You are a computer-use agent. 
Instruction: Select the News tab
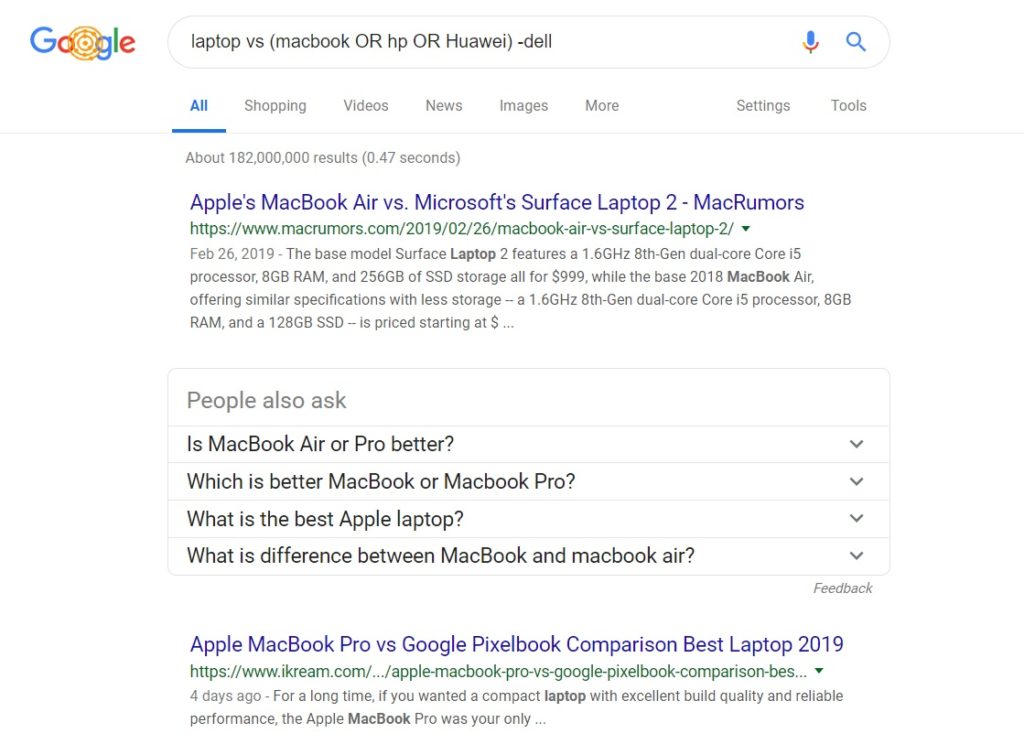pos(443,106)
